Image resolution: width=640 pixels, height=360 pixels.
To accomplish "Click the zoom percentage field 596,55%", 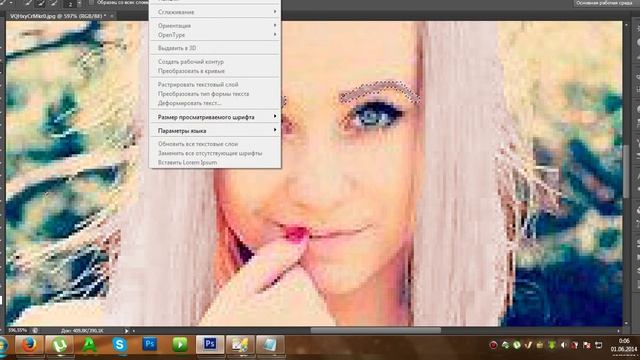I will (x=18, y=331).
